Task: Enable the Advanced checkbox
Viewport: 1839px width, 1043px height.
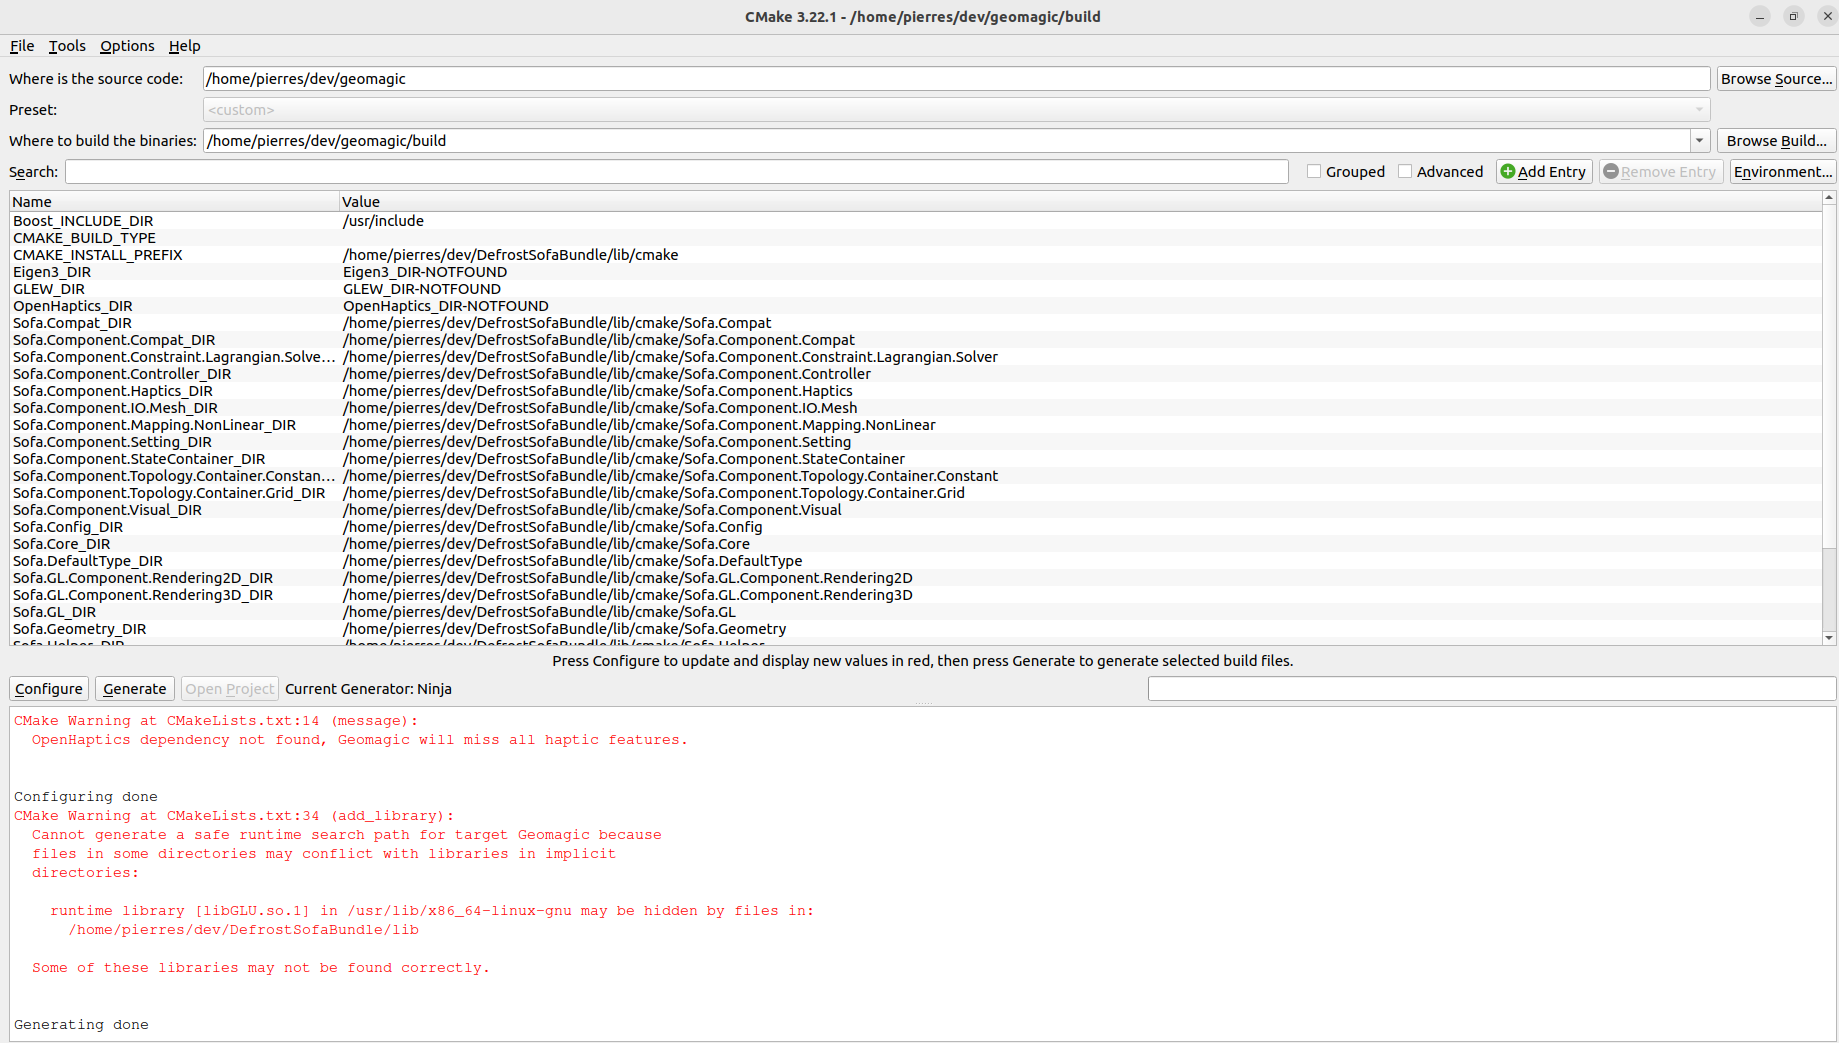Action: [1405, 171]
